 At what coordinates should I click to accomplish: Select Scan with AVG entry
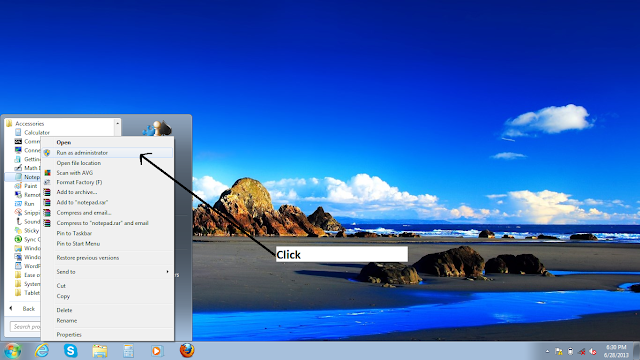coord(75,173)
